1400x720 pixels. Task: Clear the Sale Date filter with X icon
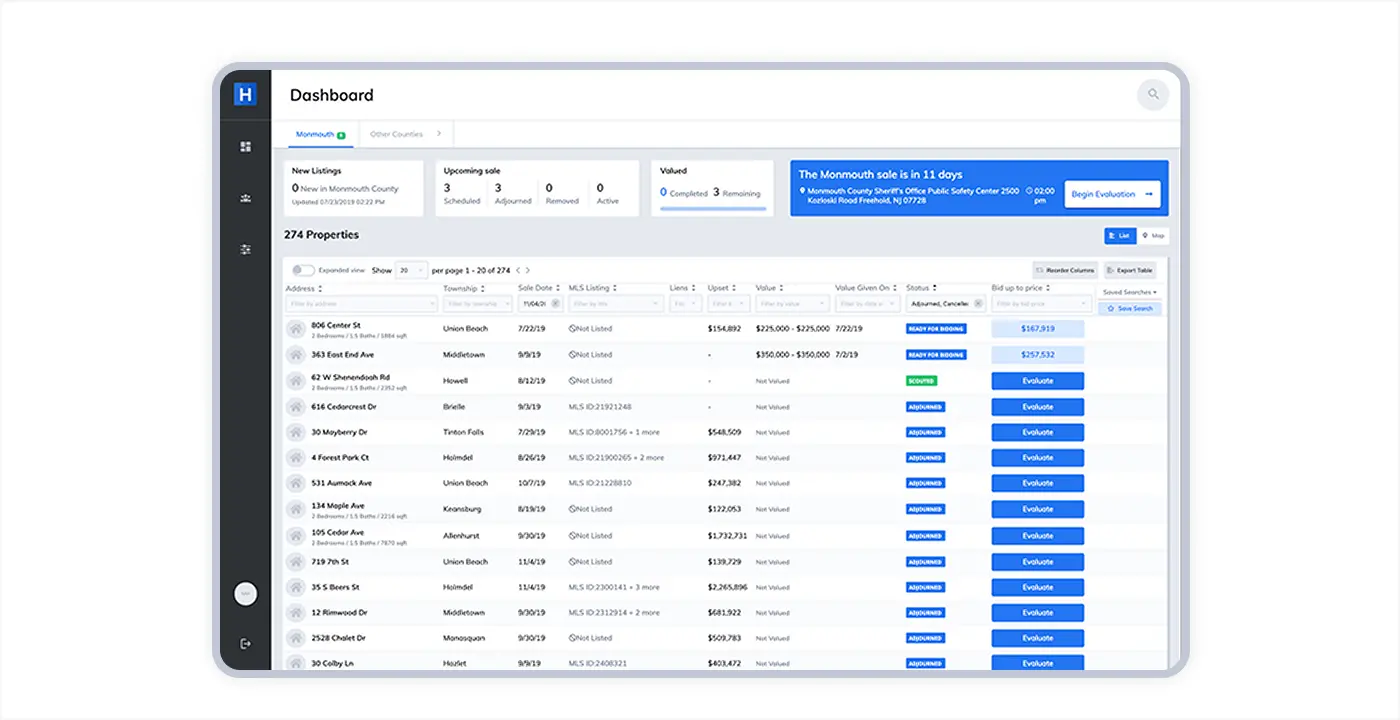pos(555,303)
